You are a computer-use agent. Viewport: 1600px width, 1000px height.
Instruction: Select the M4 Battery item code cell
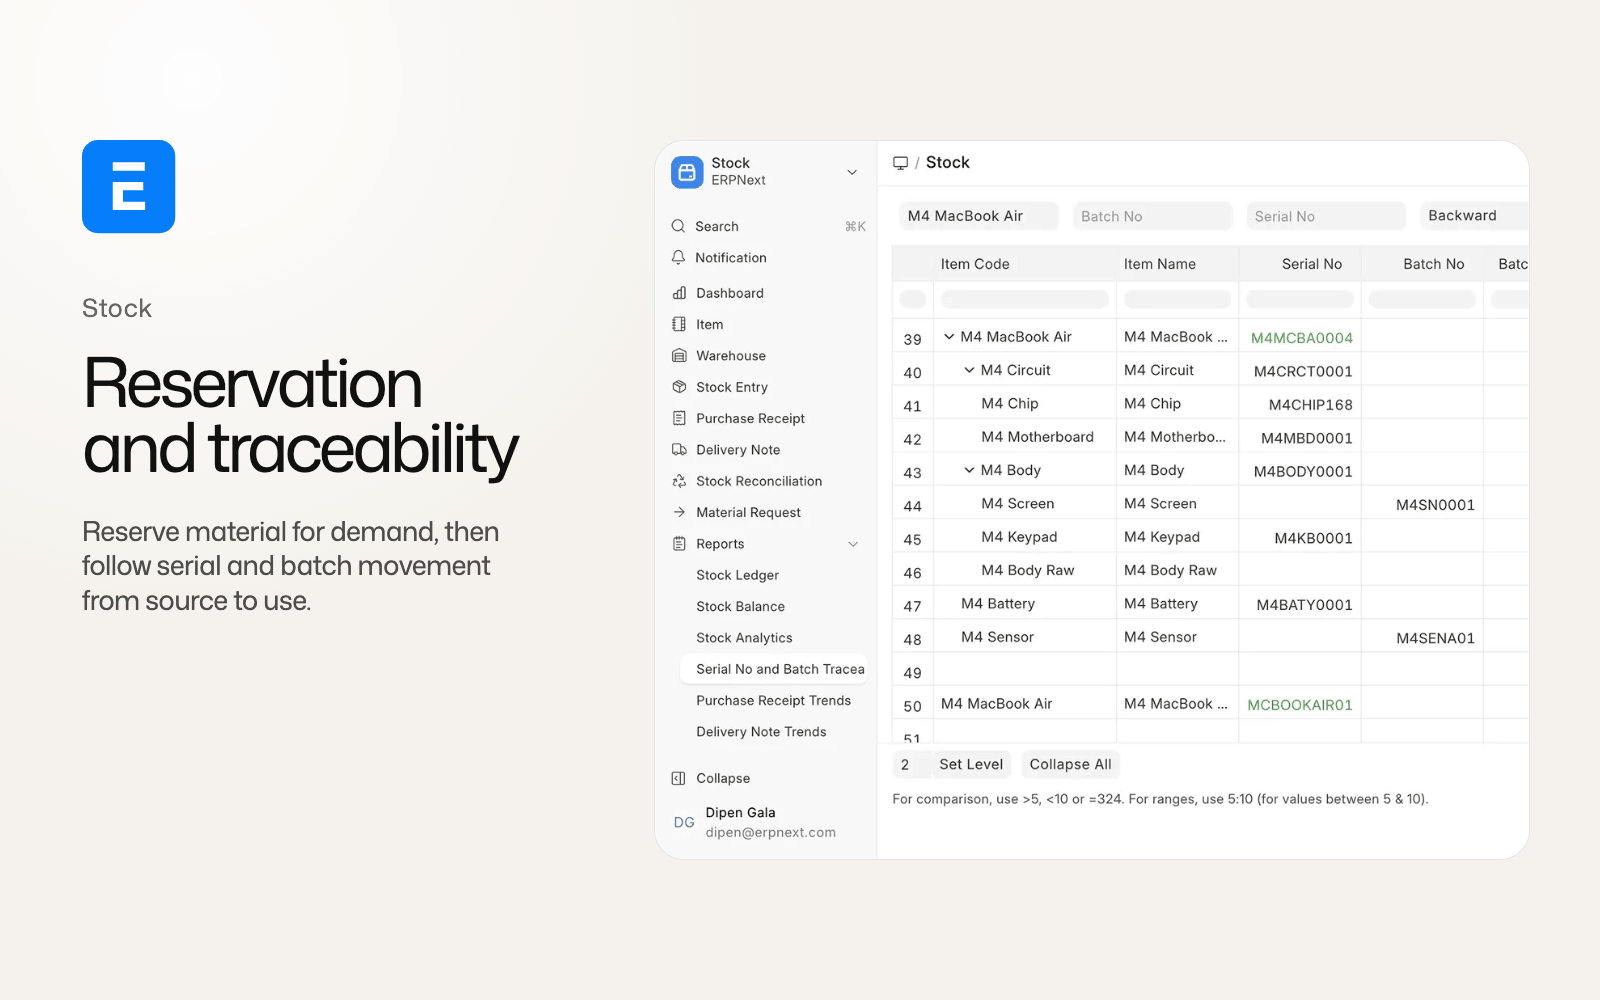pos(1024,604)
